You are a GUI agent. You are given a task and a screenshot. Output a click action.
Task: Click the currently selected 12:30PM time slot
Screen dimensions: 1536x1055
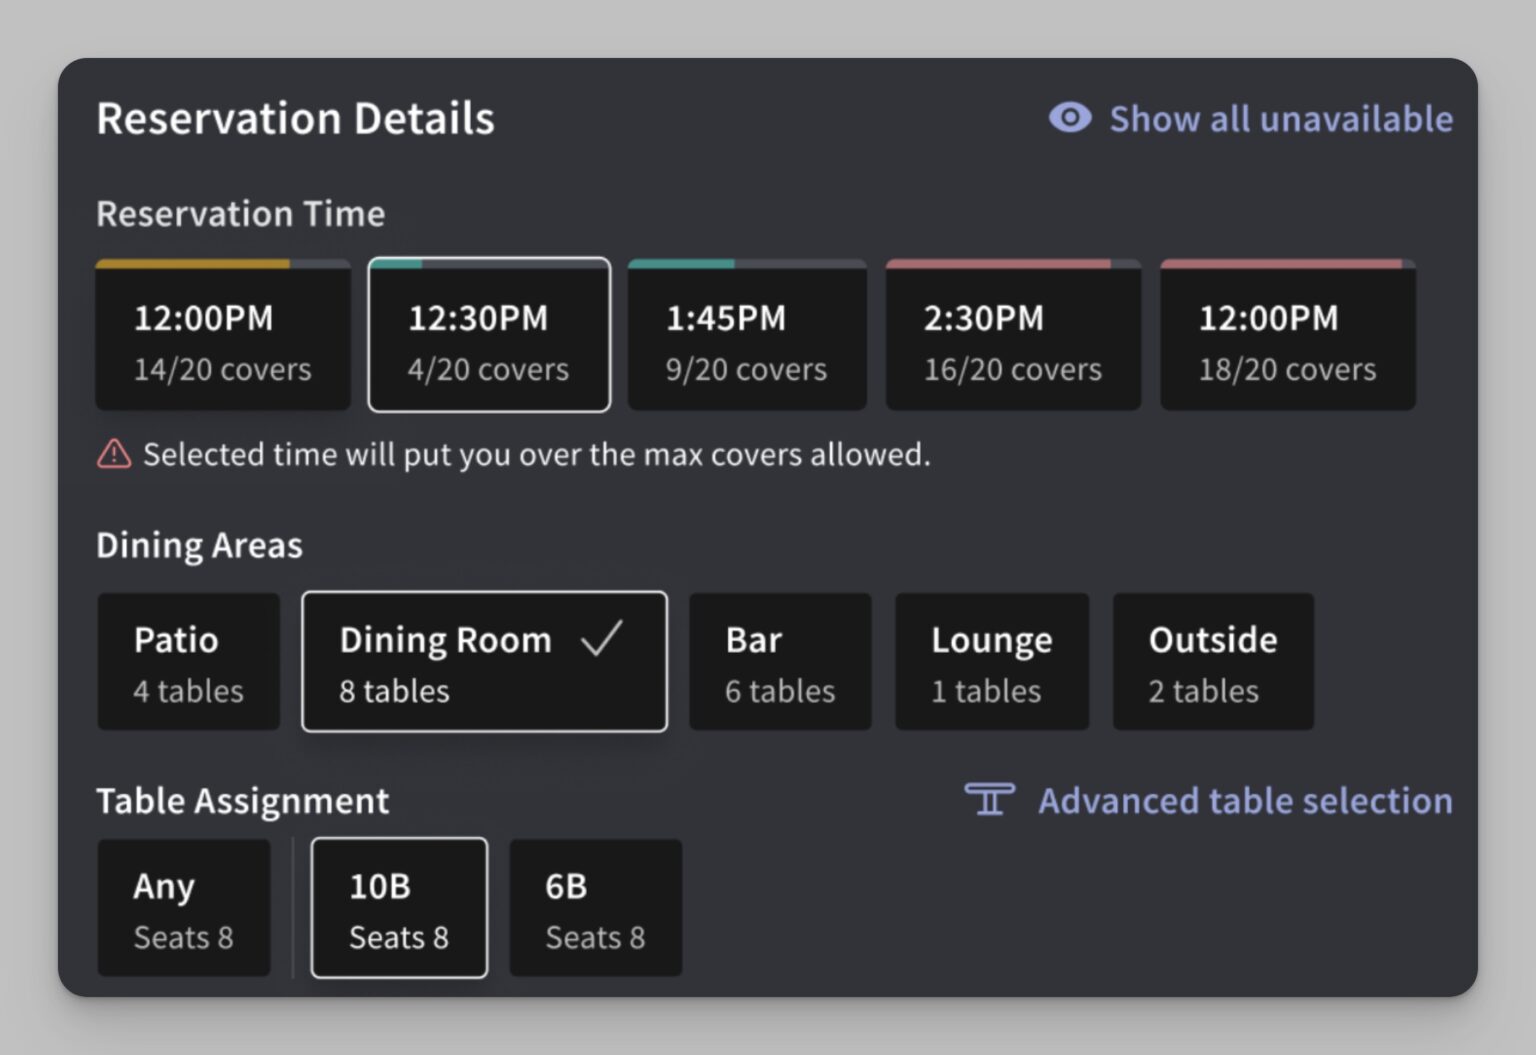[488, 336]
